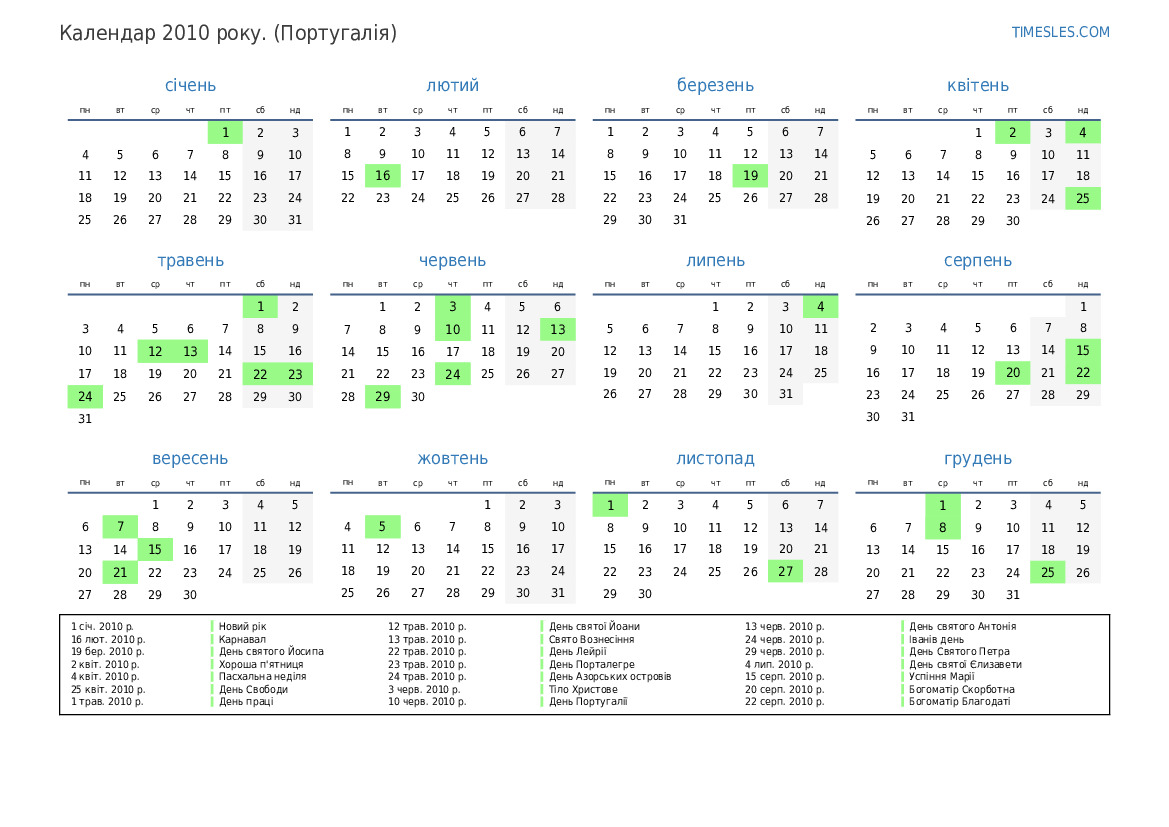Click highlighted day 5 in жовтень

click(383, 527)
